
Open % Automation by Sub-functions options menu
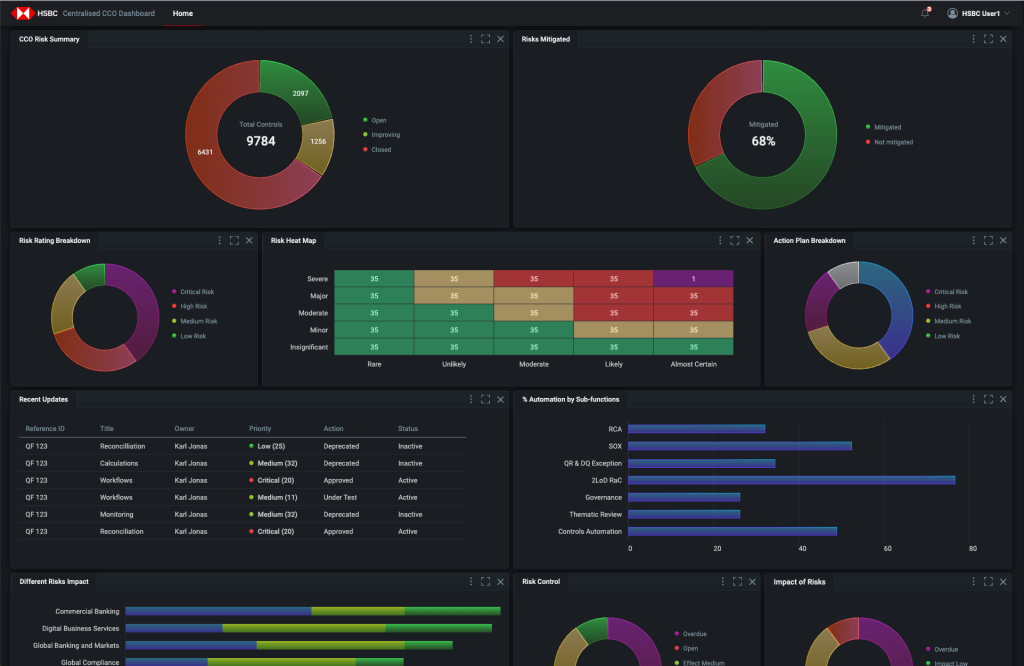(x=974, y=399)
